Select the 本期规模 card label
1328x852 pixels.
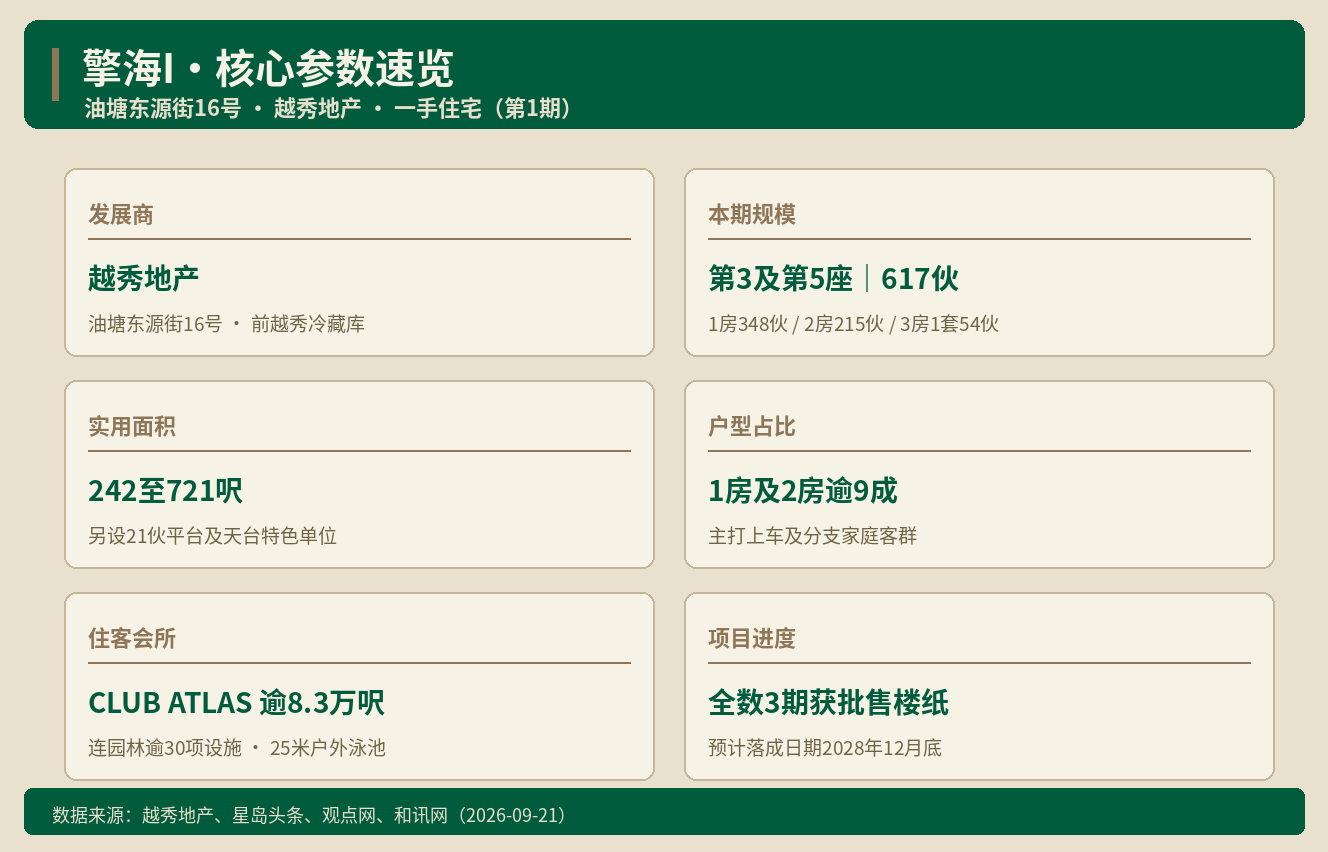click(752, 214)
